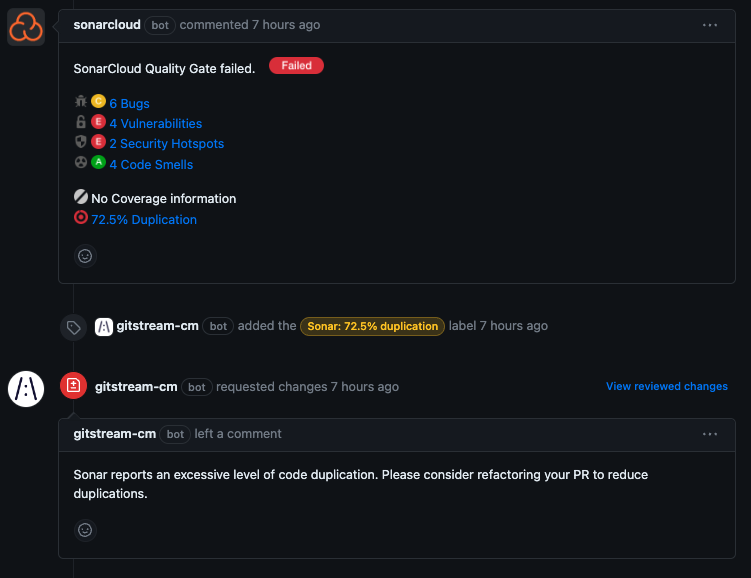Image resolution: width=751 pixels, height=578 pixels.
Task: Click the green A rating badge
Action: (98, 162)
